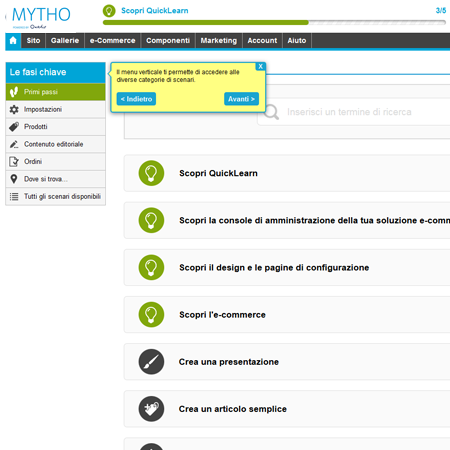Click Scopri QuickLearn header title text
This screenshot has height=450, width=450.
[155, 11]
